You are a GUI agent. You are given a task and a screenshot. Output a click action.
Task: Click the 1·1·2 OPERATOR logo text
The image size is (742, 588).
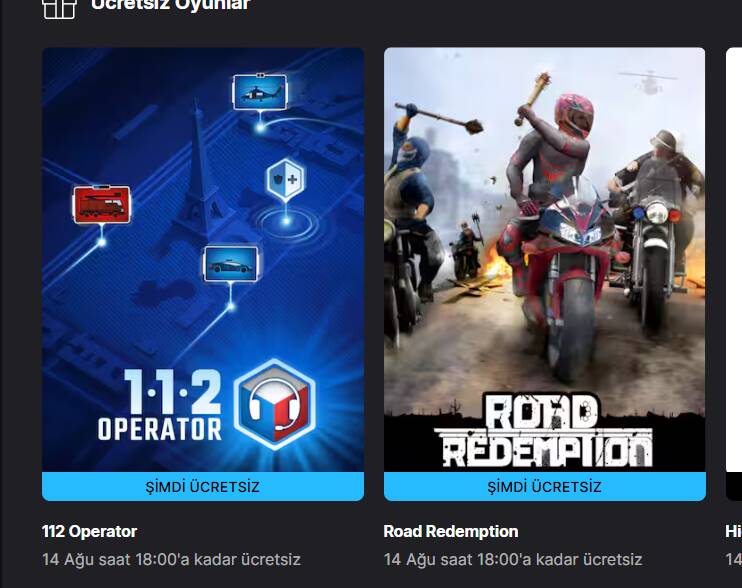click(160, 405)
